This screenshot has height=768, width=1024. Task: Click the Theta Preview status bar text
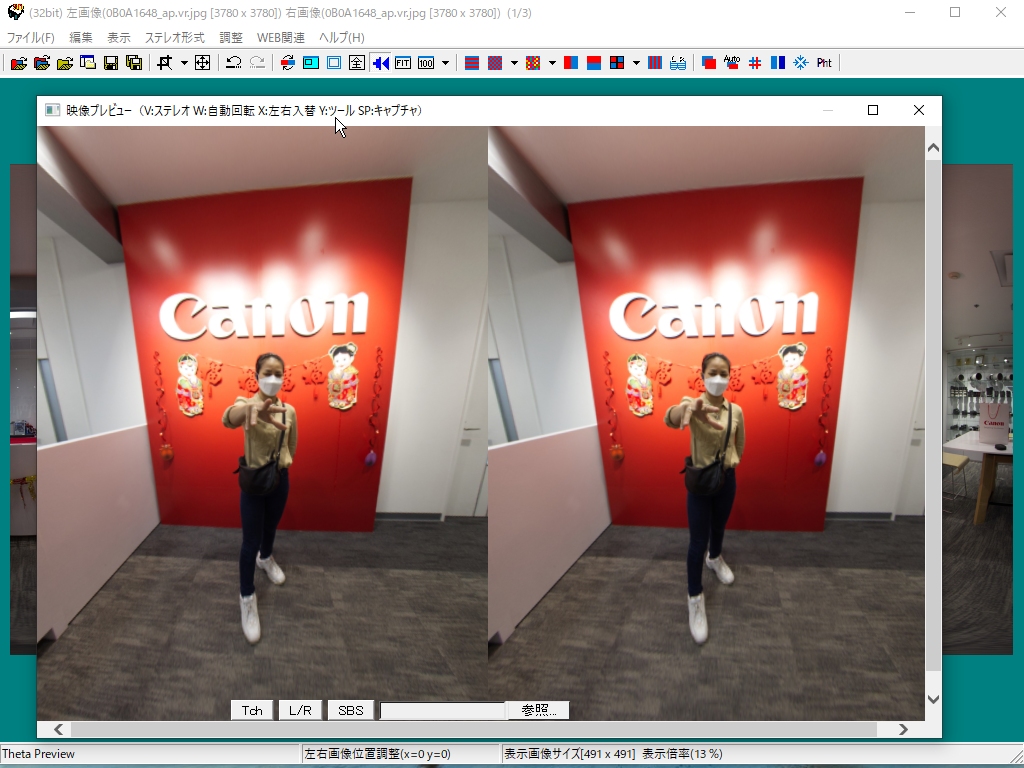(39, 754)
